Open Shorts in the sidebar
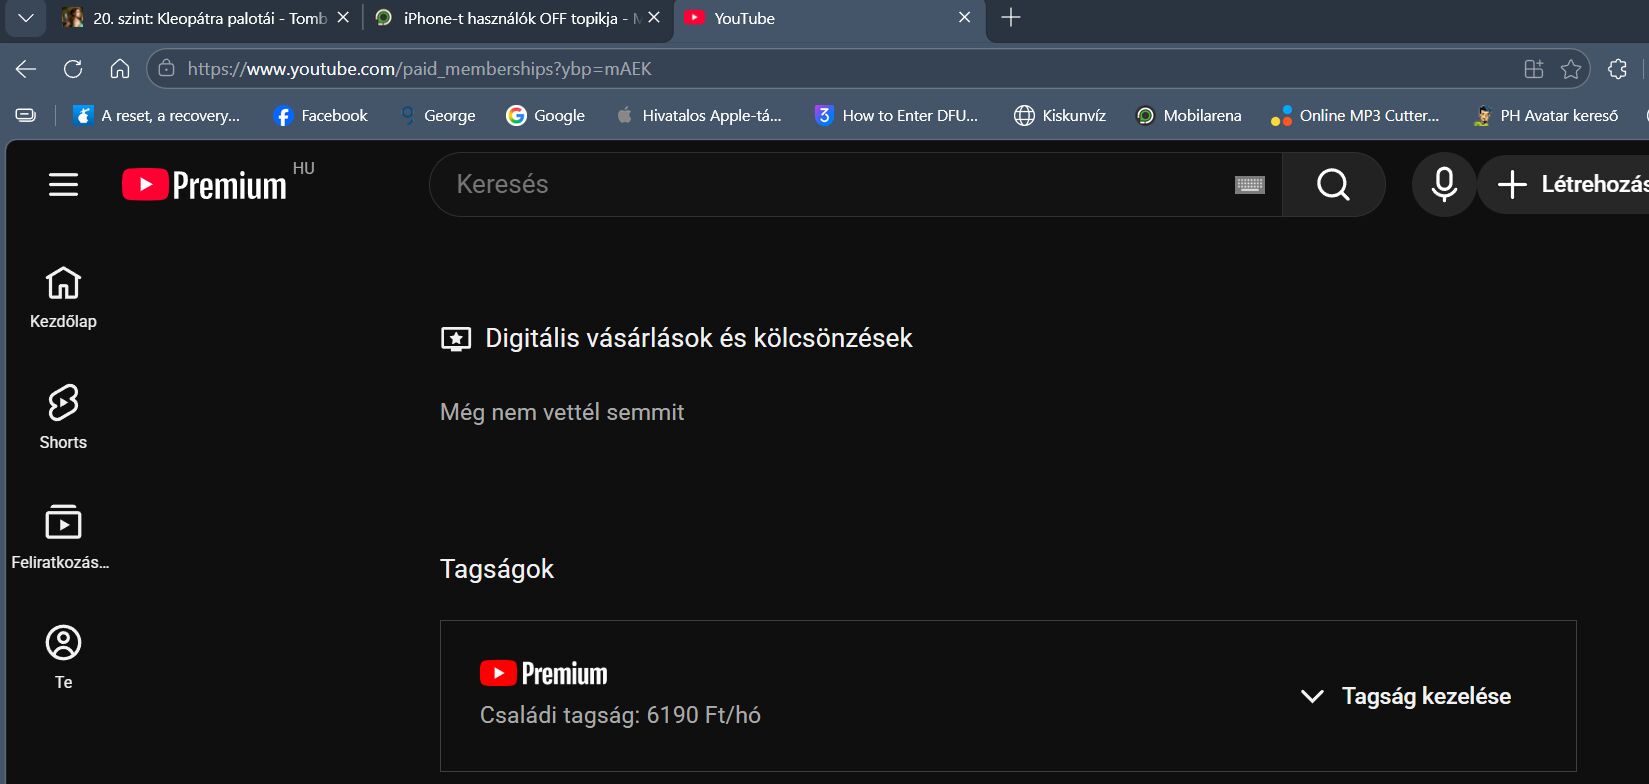 coord(63,417)
